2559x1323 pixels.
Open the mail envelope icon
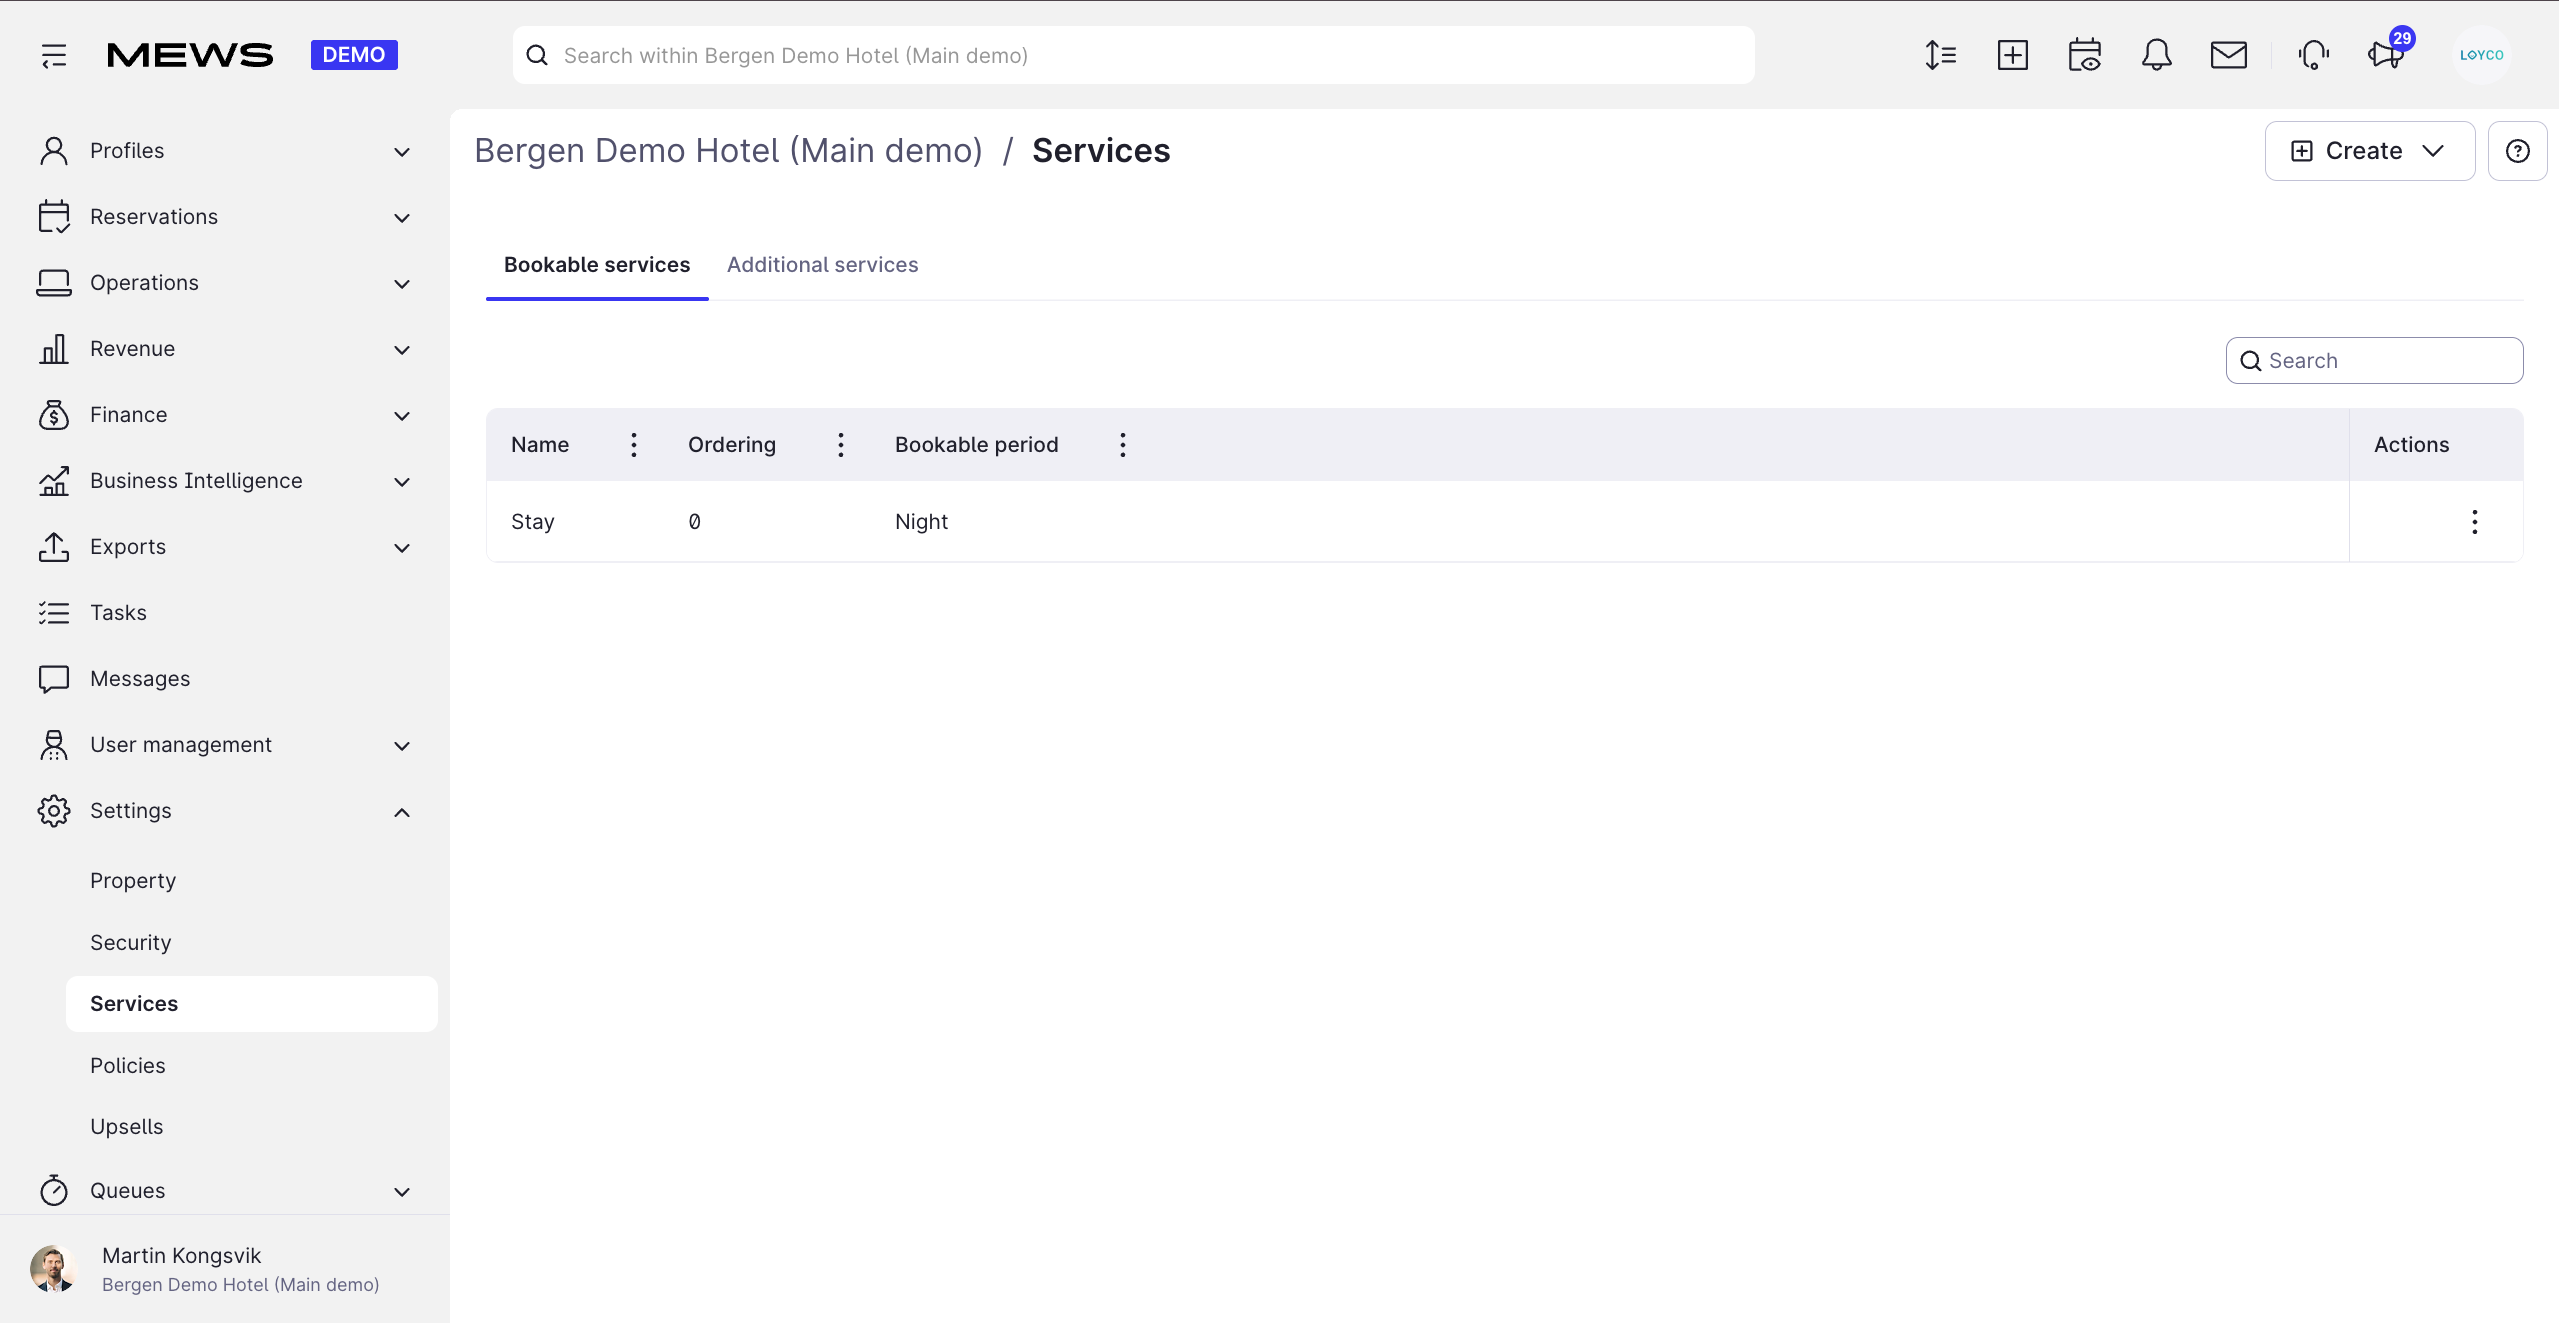[2228, 55]
